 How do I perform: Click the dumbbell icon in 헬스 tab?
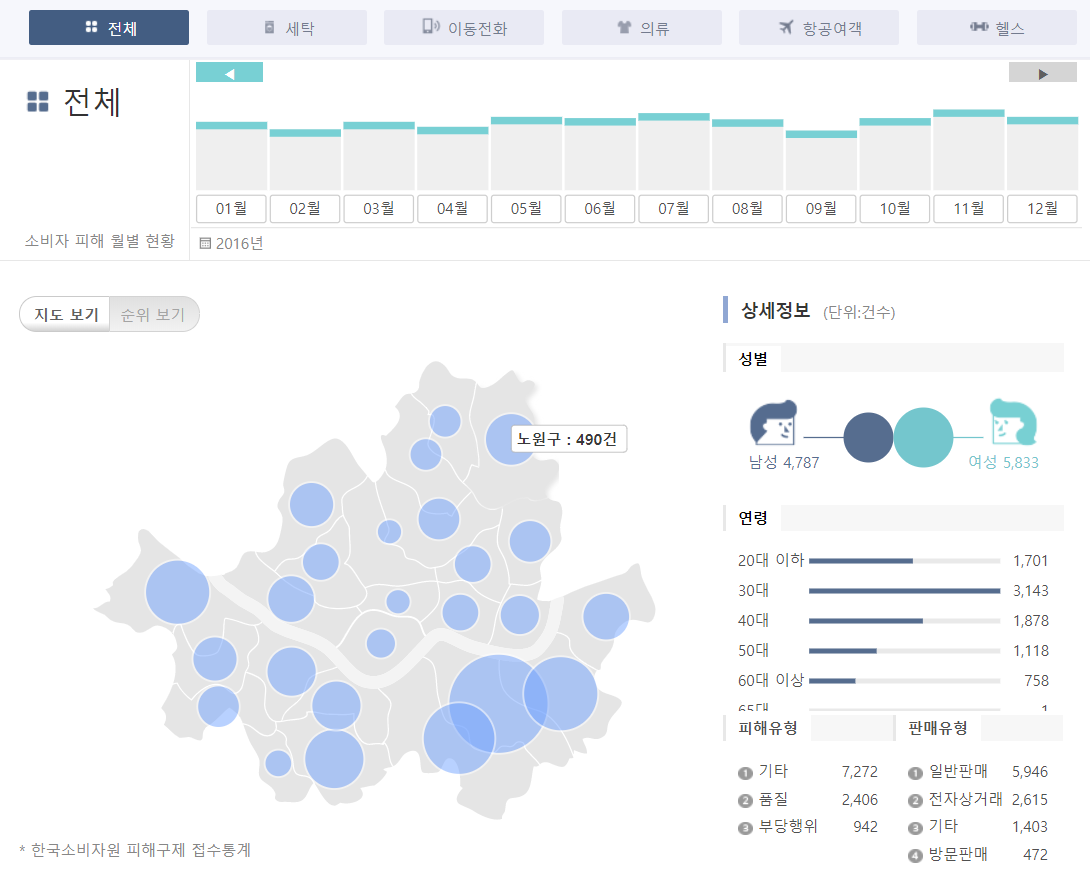979,26
